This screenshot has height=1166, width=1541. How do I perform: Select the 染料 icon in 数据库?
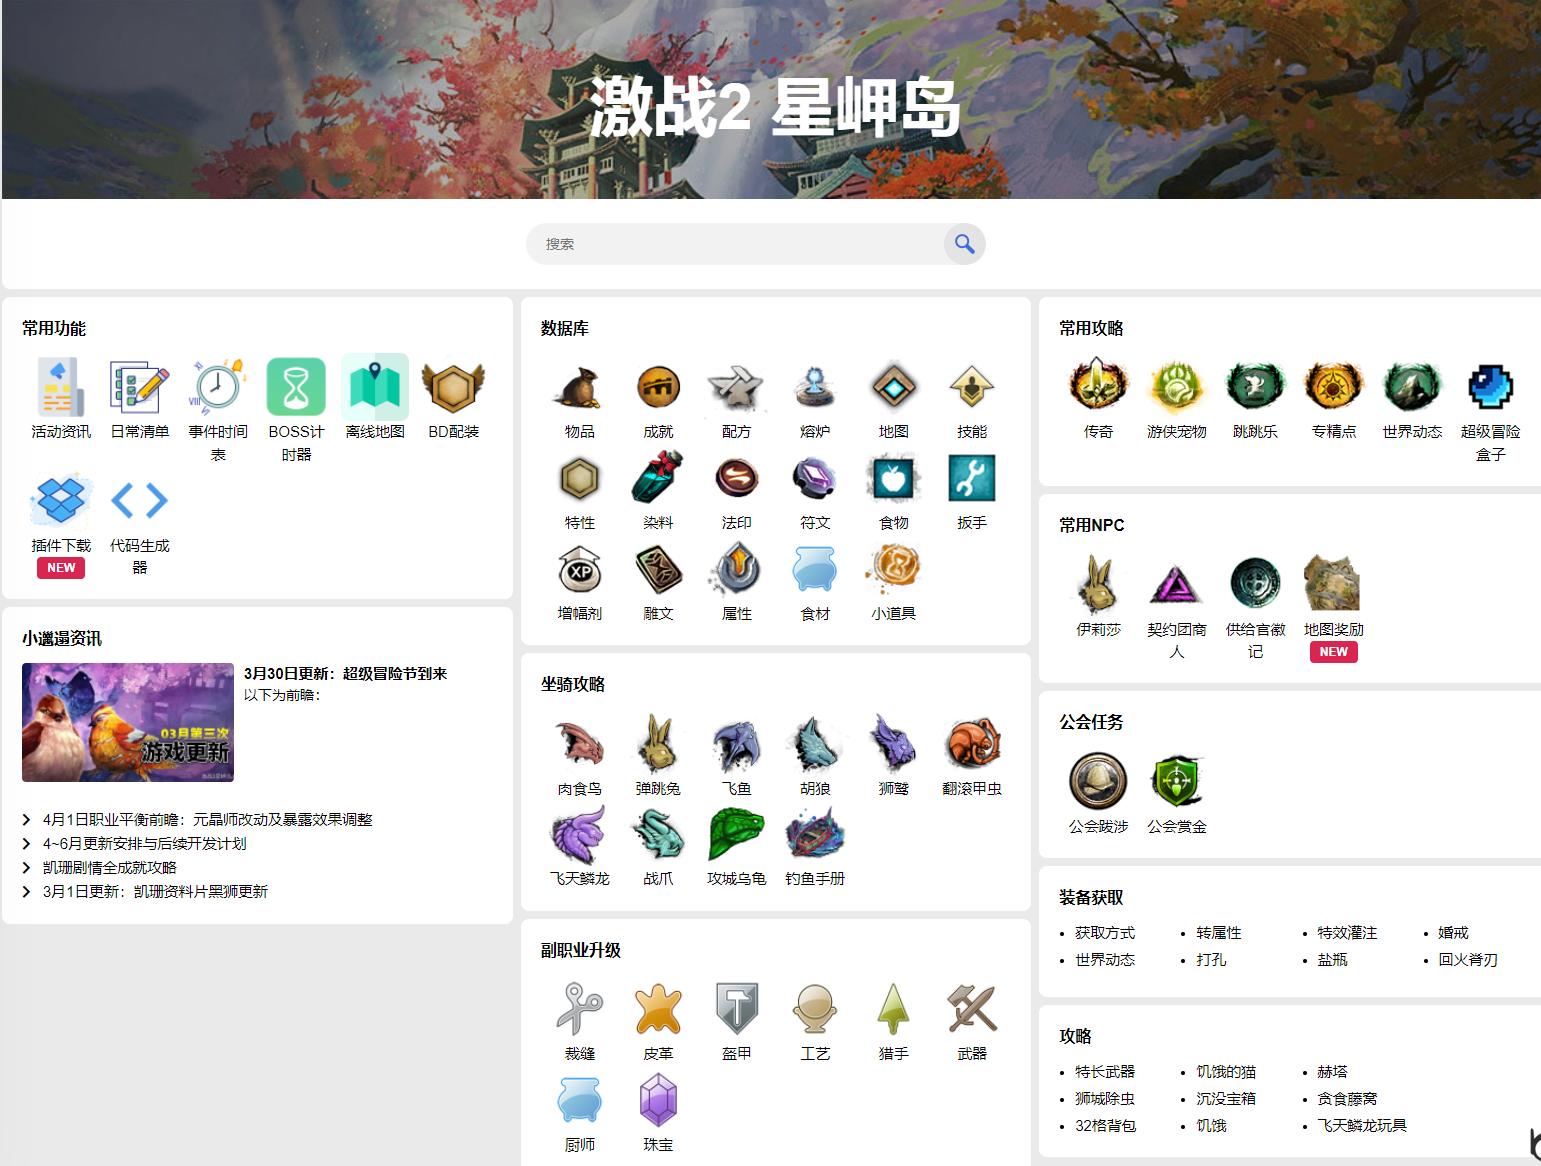(x=658, y=484)
